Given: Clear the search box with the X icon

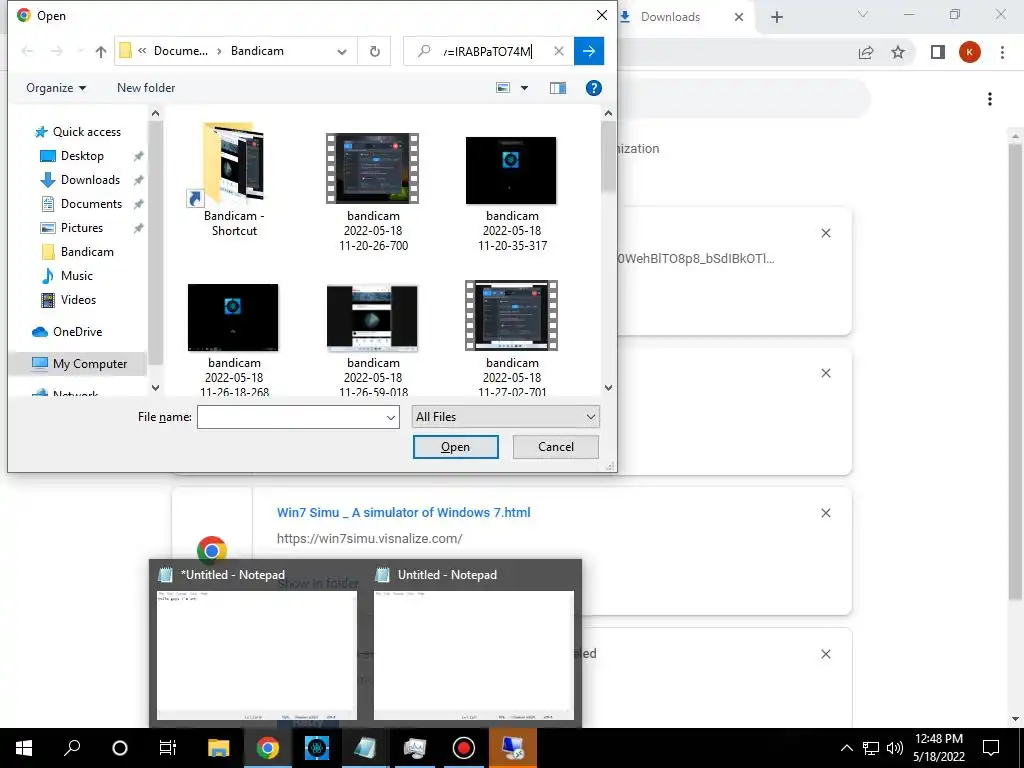Looking at the screenshot, I should 559,51.
